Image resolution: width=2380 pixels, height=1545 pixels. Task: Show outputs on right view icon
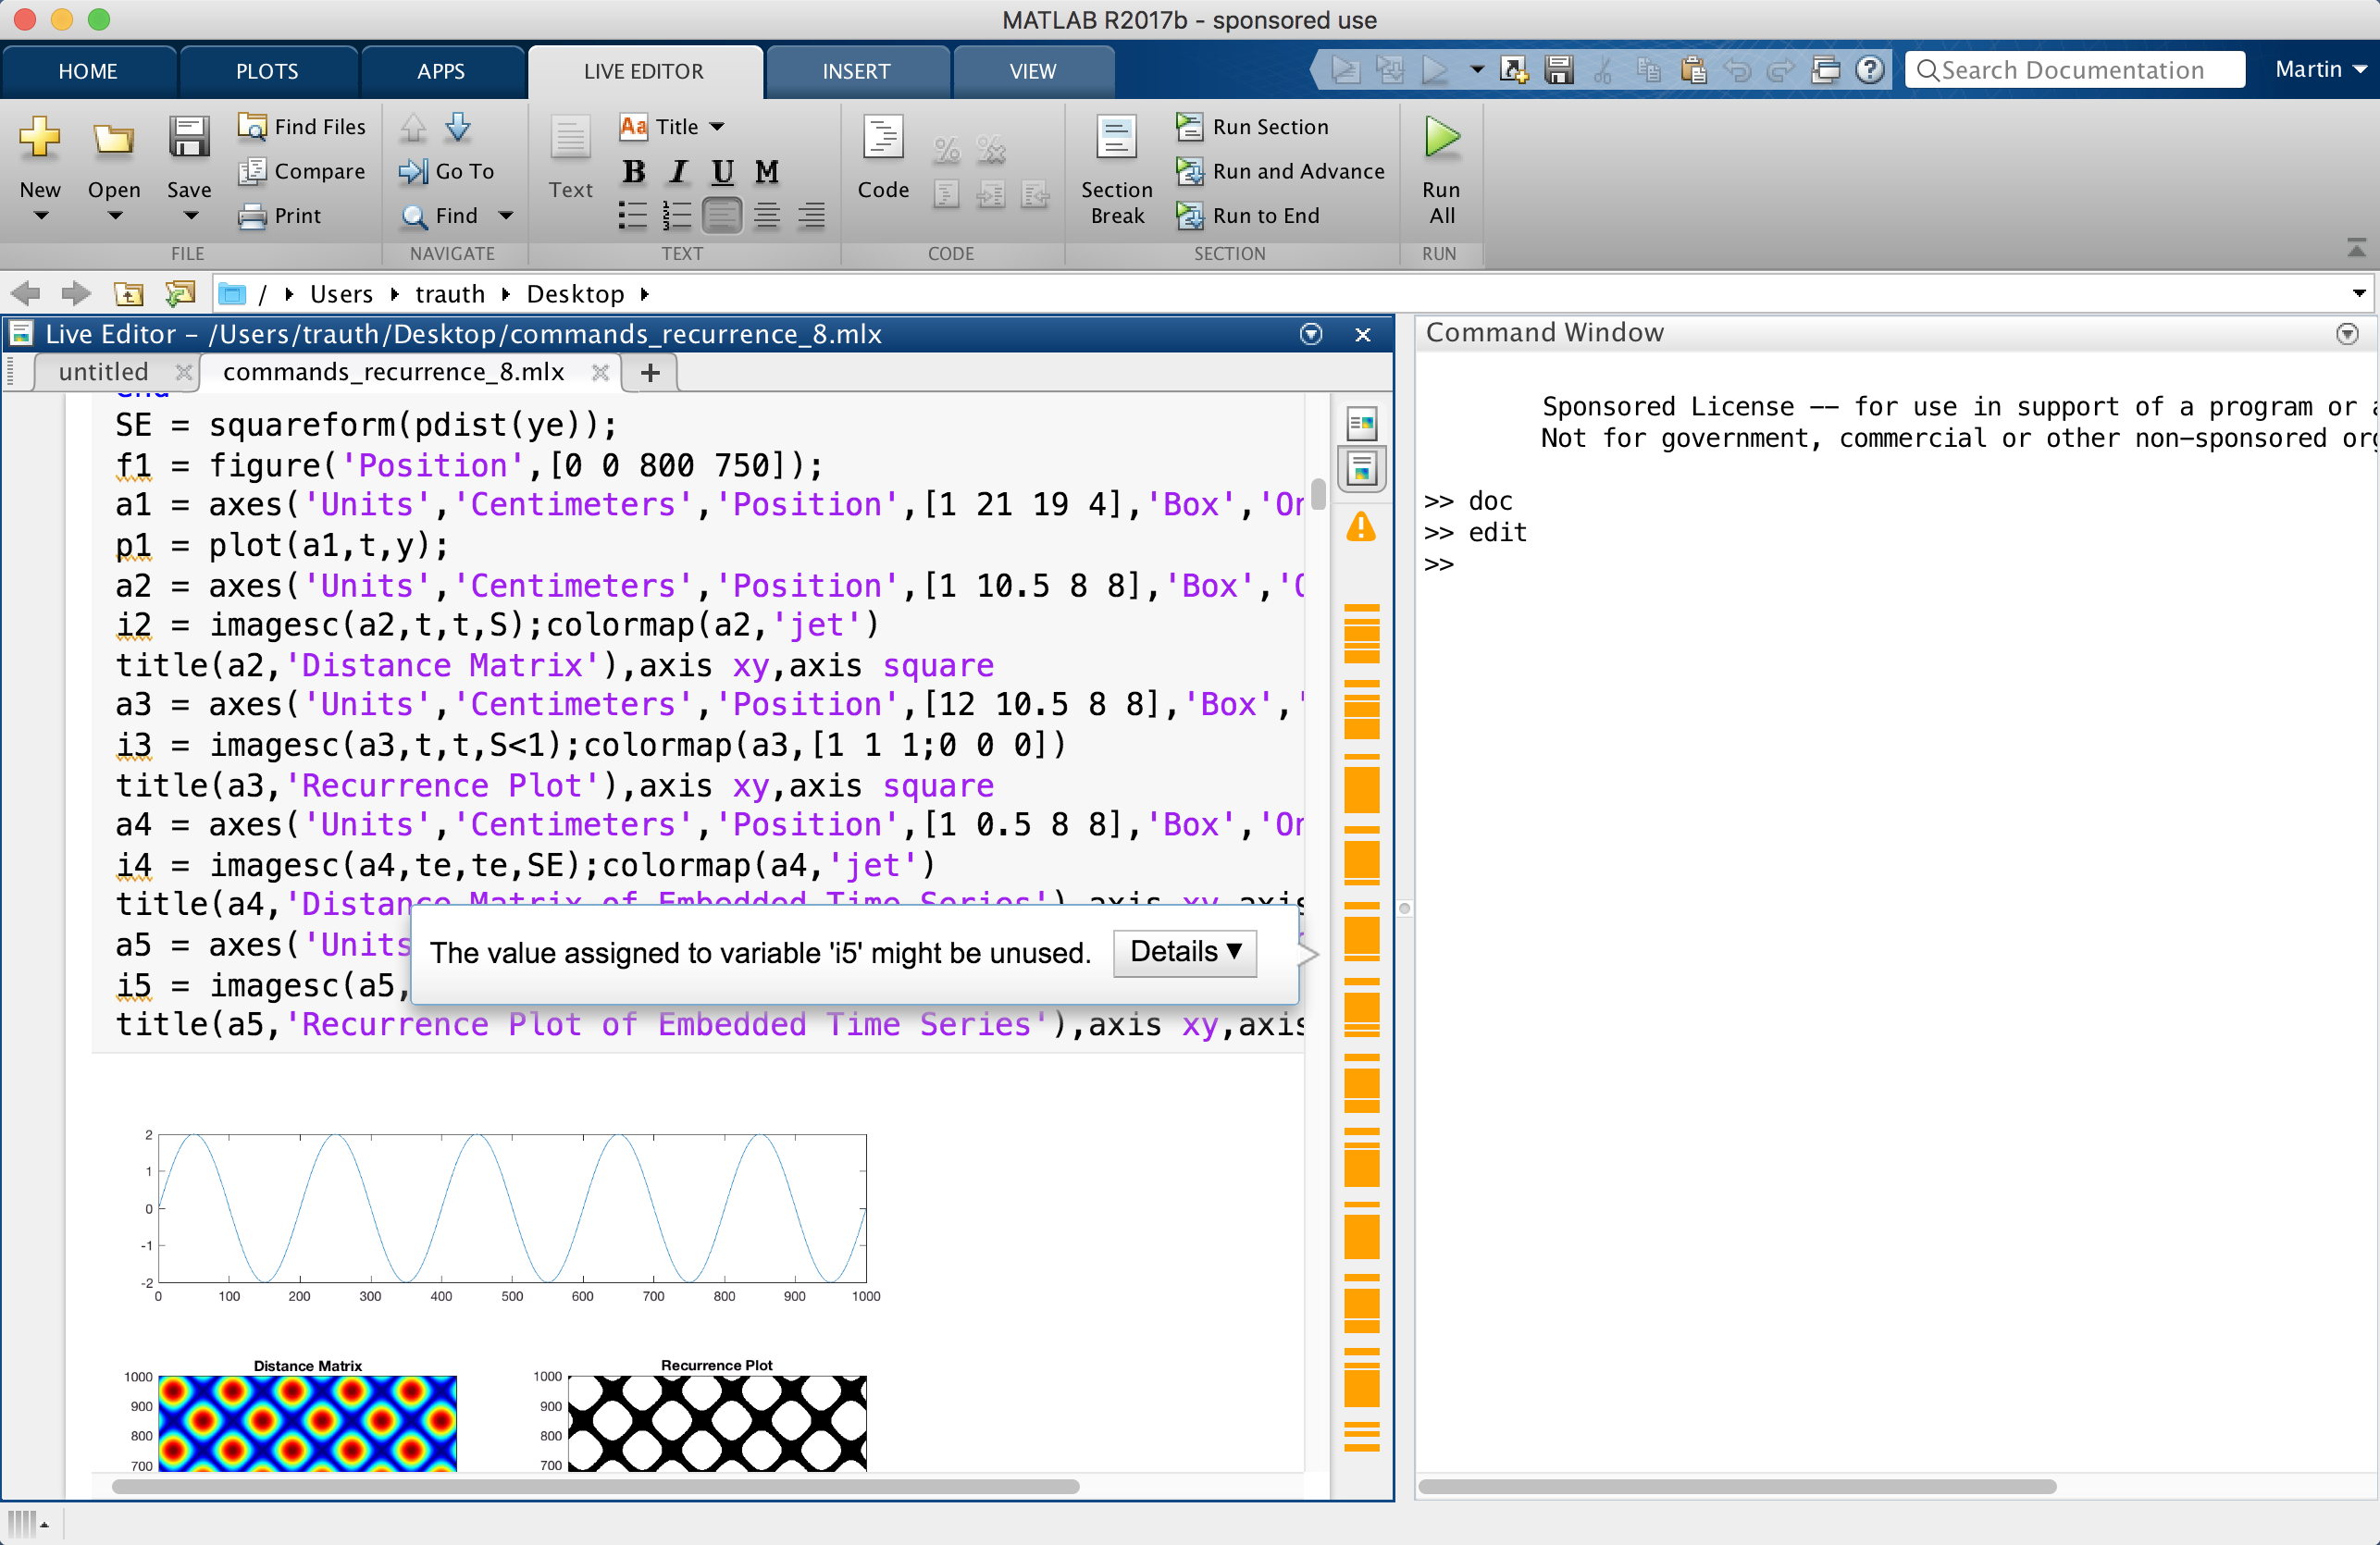1361,424
